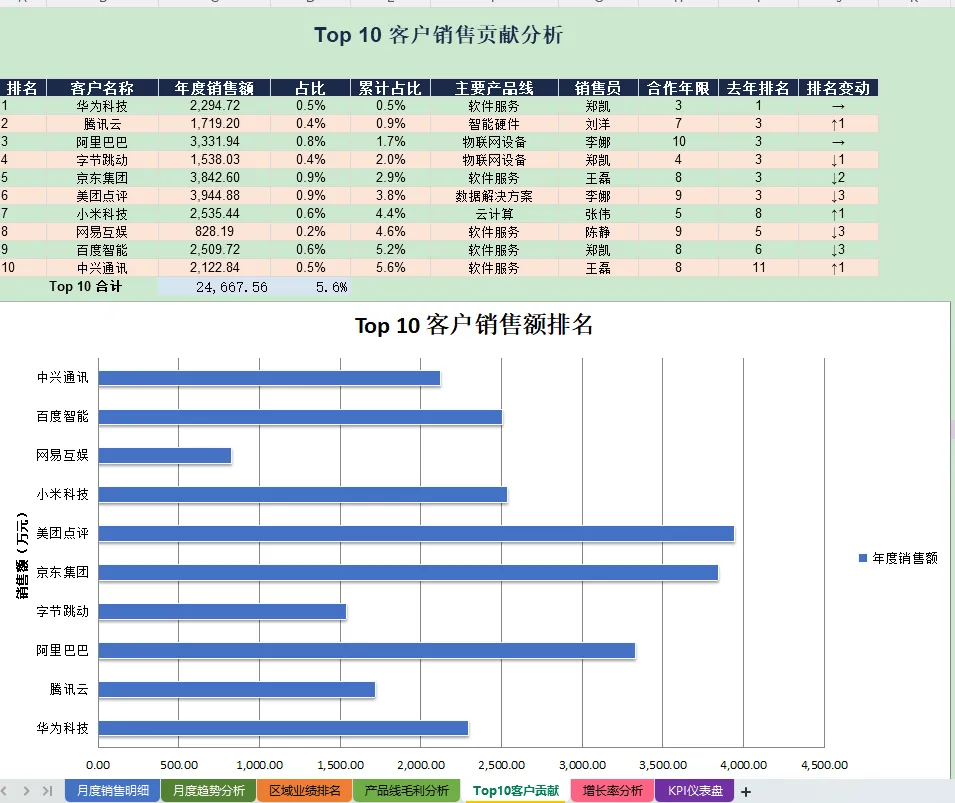Click the 去年排名 header cell

pyautogui.click(x=758, y=88)
